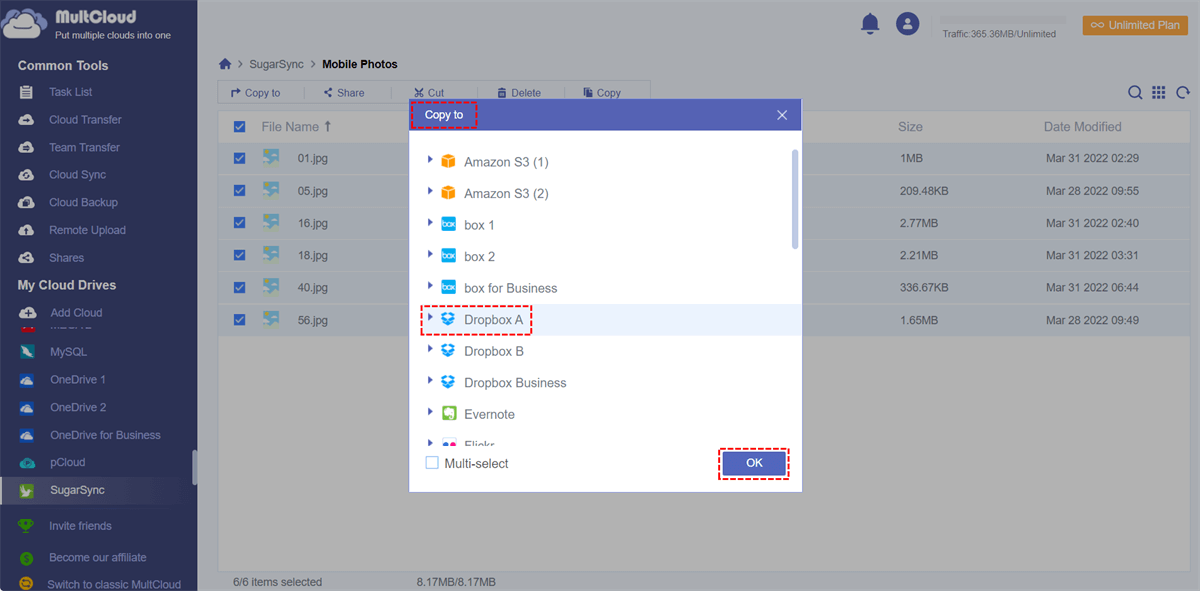Click the box for Business icon

[448, 287]
